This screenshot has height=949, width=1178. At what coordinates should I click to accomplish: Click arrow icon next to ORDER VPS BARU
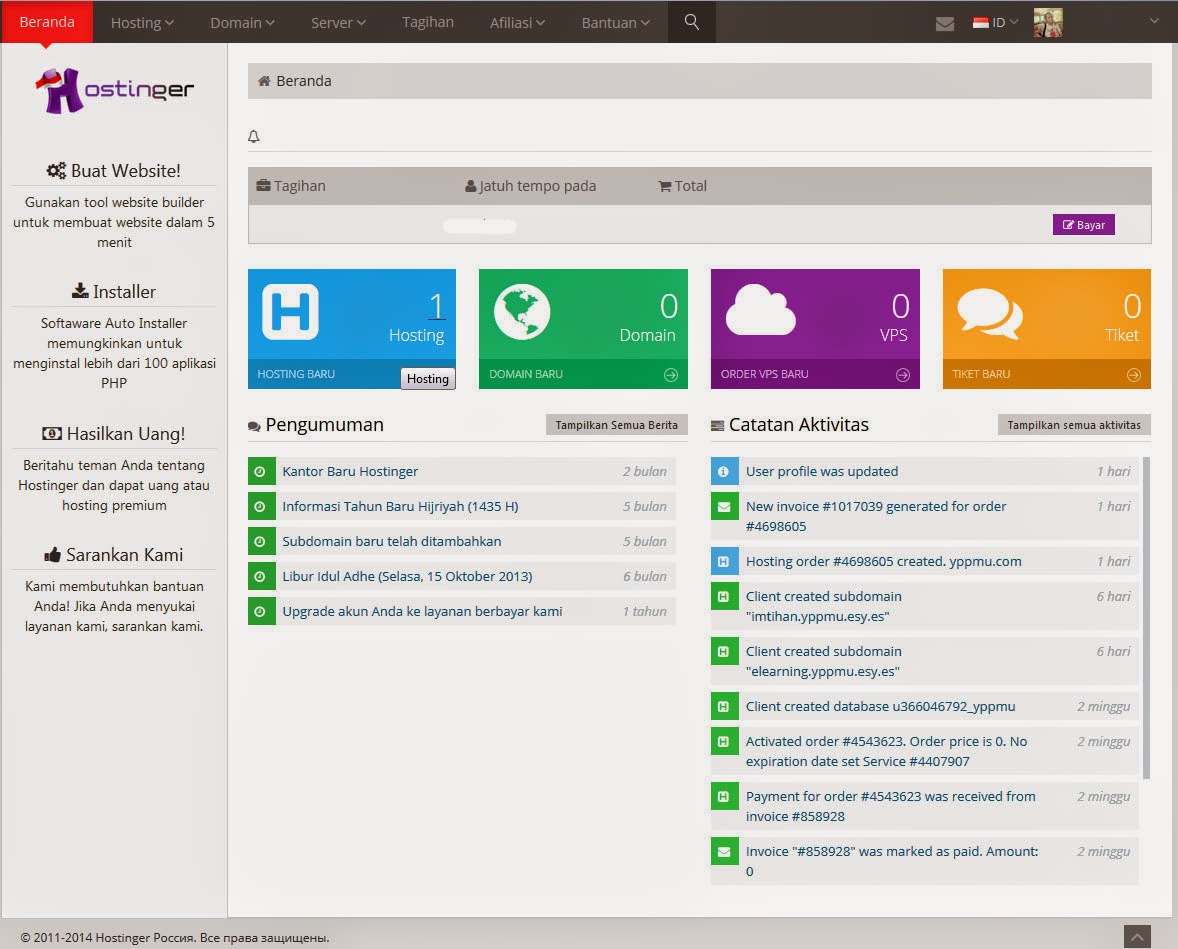(903, 374)
